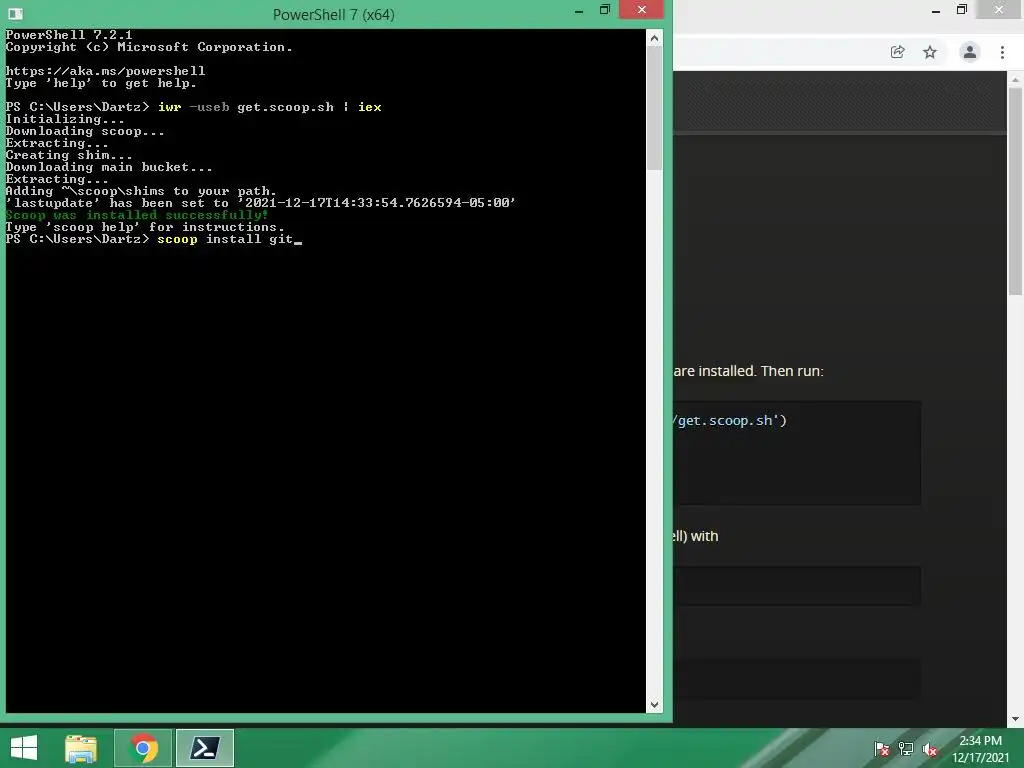Image resolution: width=1024 pixels, height=768 pixels.
Task: Minimize the Chrome window
Action: coord(936,11)
